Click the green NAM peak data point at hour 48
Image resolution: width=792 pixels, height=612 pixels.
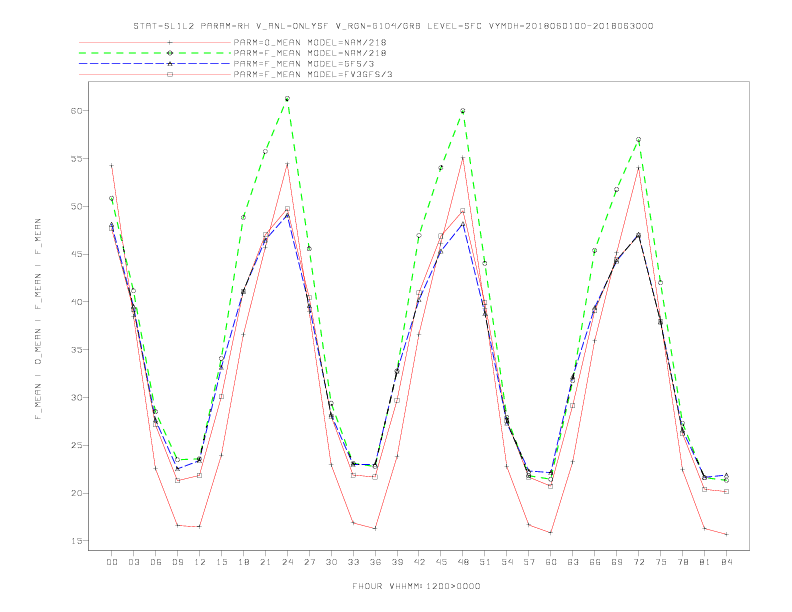point(463,111)
